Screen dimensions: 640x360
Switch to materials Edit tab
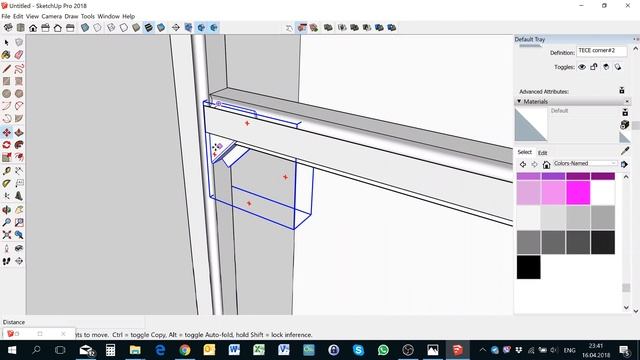542,153
